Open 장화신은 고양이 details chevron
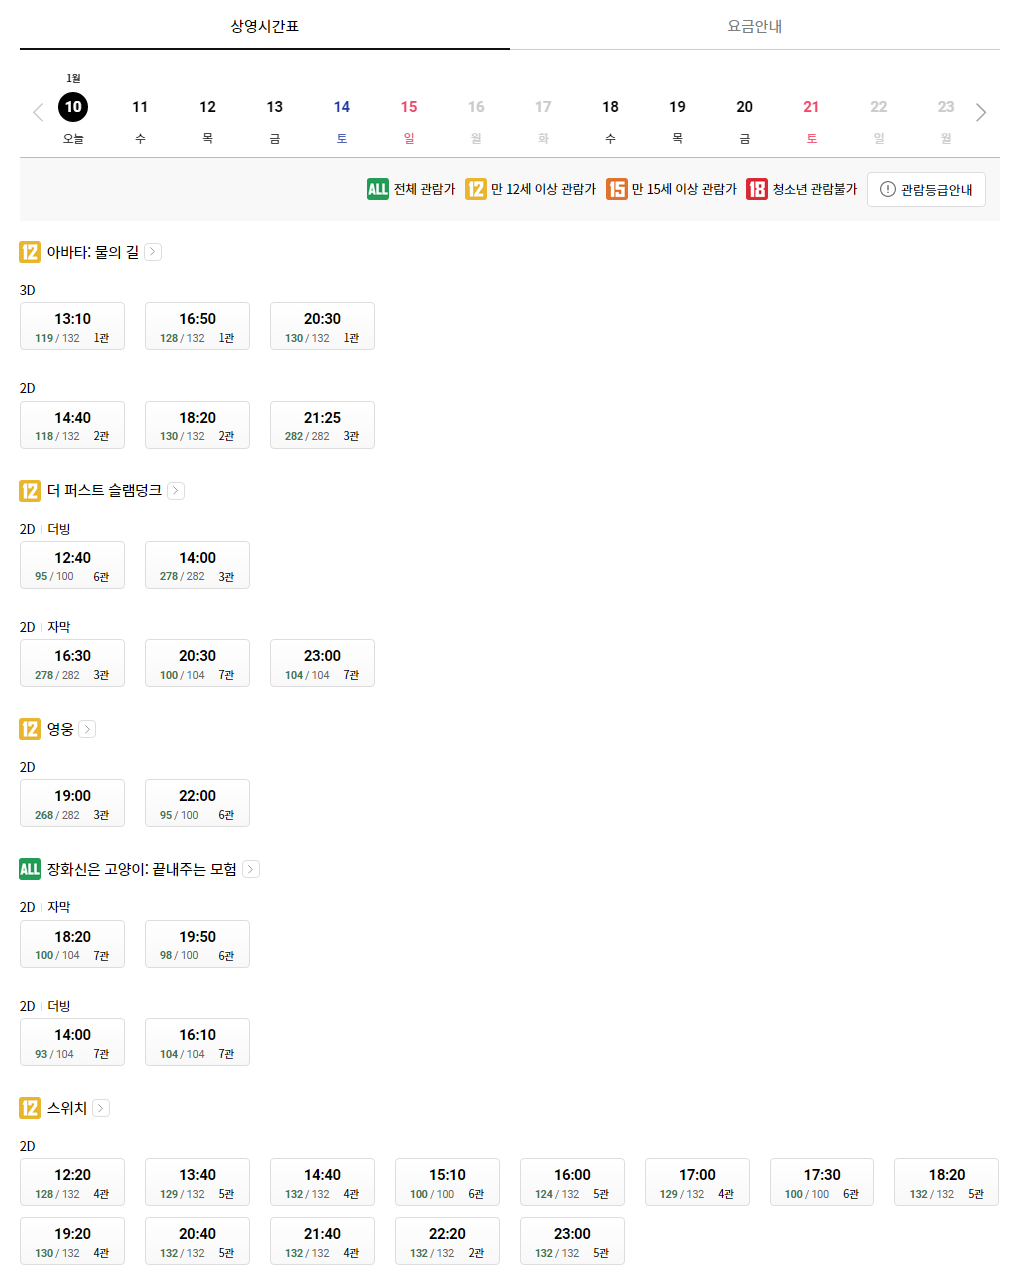Image resolution: width=1020 pixels, height=1276 pixels. pos(251,869)
